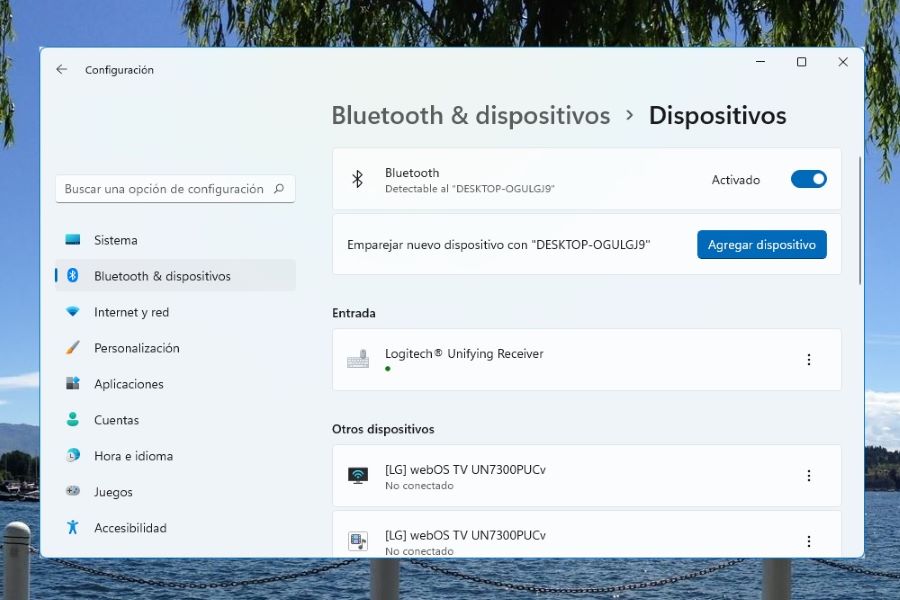Click the Hora e idioma clock icon

point(73,456)
